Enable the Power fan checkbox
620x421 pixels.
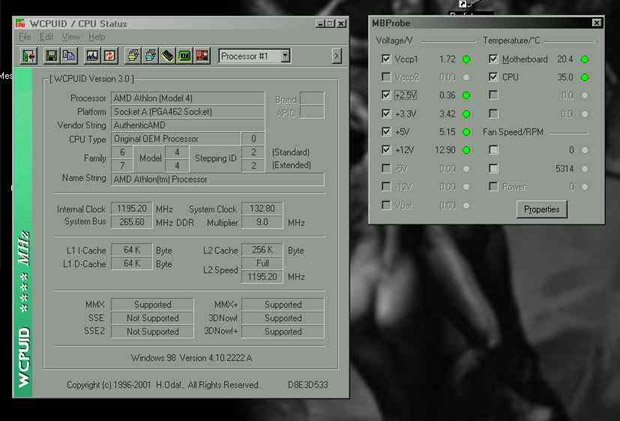click(493, 186)
